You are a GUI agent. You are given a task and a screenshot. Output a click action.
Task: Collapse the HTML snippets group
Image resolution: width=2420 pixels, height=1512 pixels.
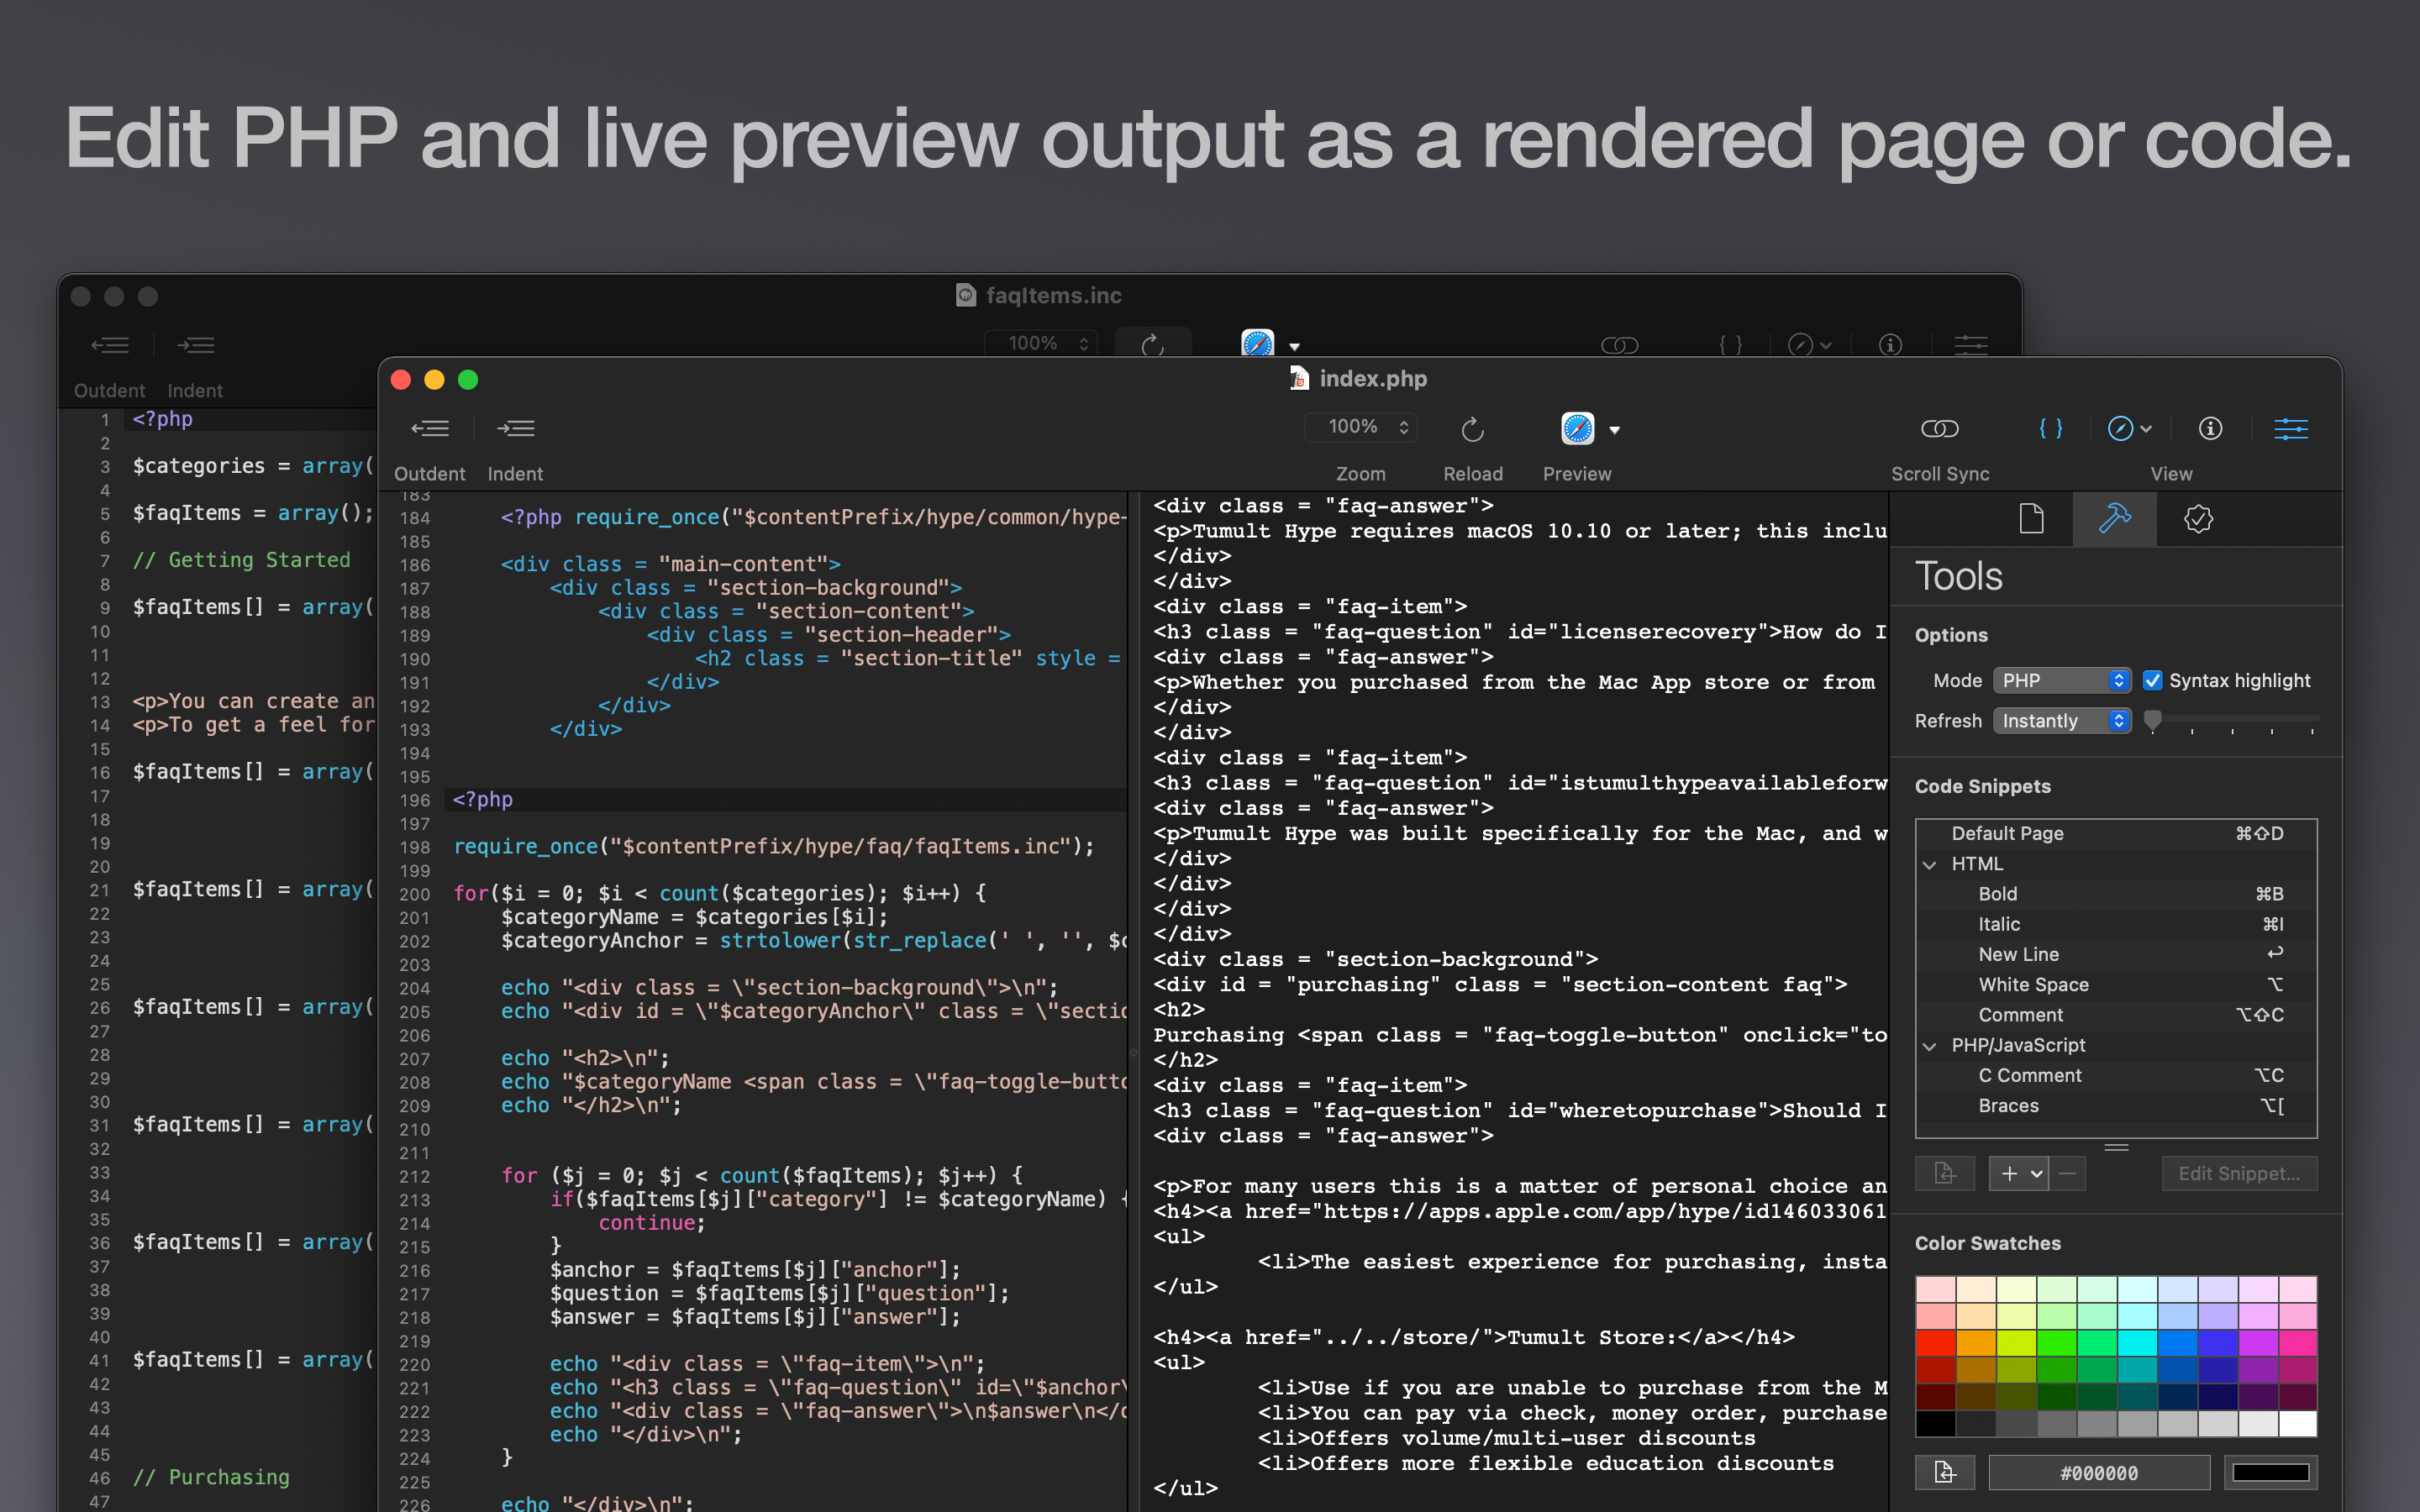[x=1929, y=864]
